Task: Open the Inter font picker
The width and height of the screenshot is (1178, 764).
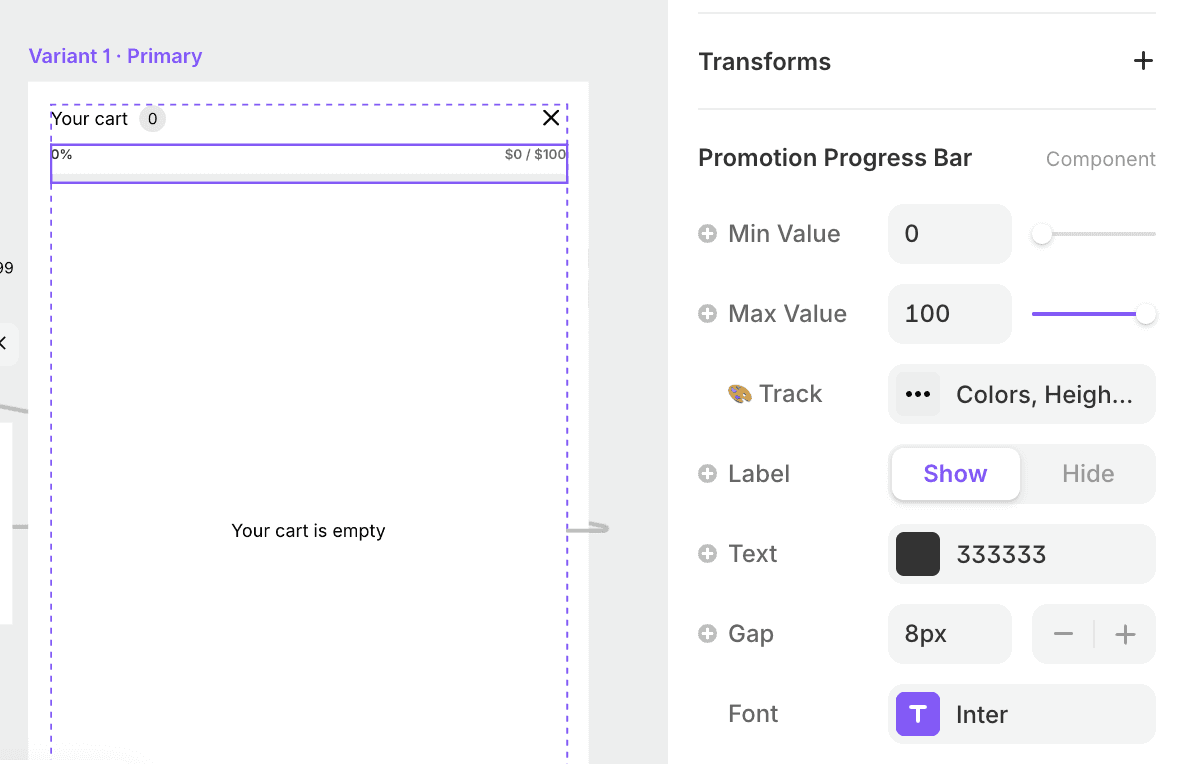Action: tap(1022, 714)
